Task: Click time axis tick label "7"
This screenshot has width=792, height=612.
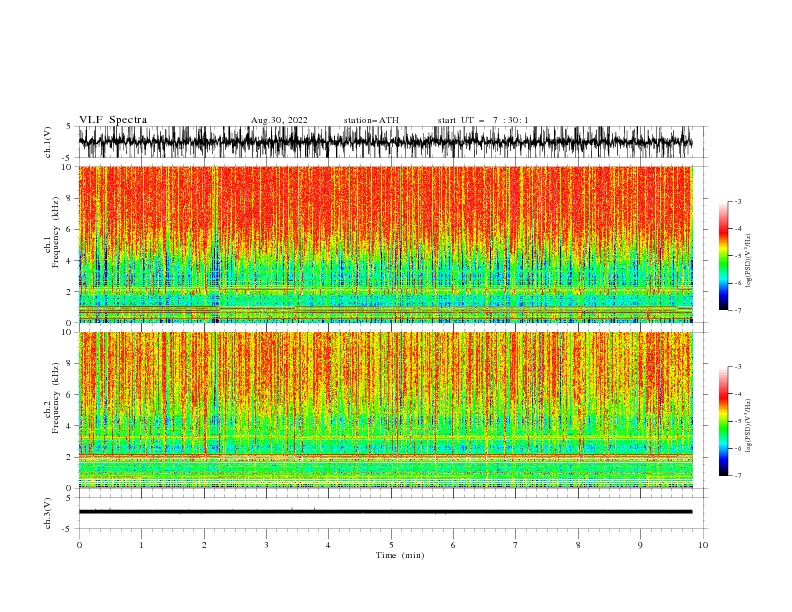Action: [x=516, y=545]
